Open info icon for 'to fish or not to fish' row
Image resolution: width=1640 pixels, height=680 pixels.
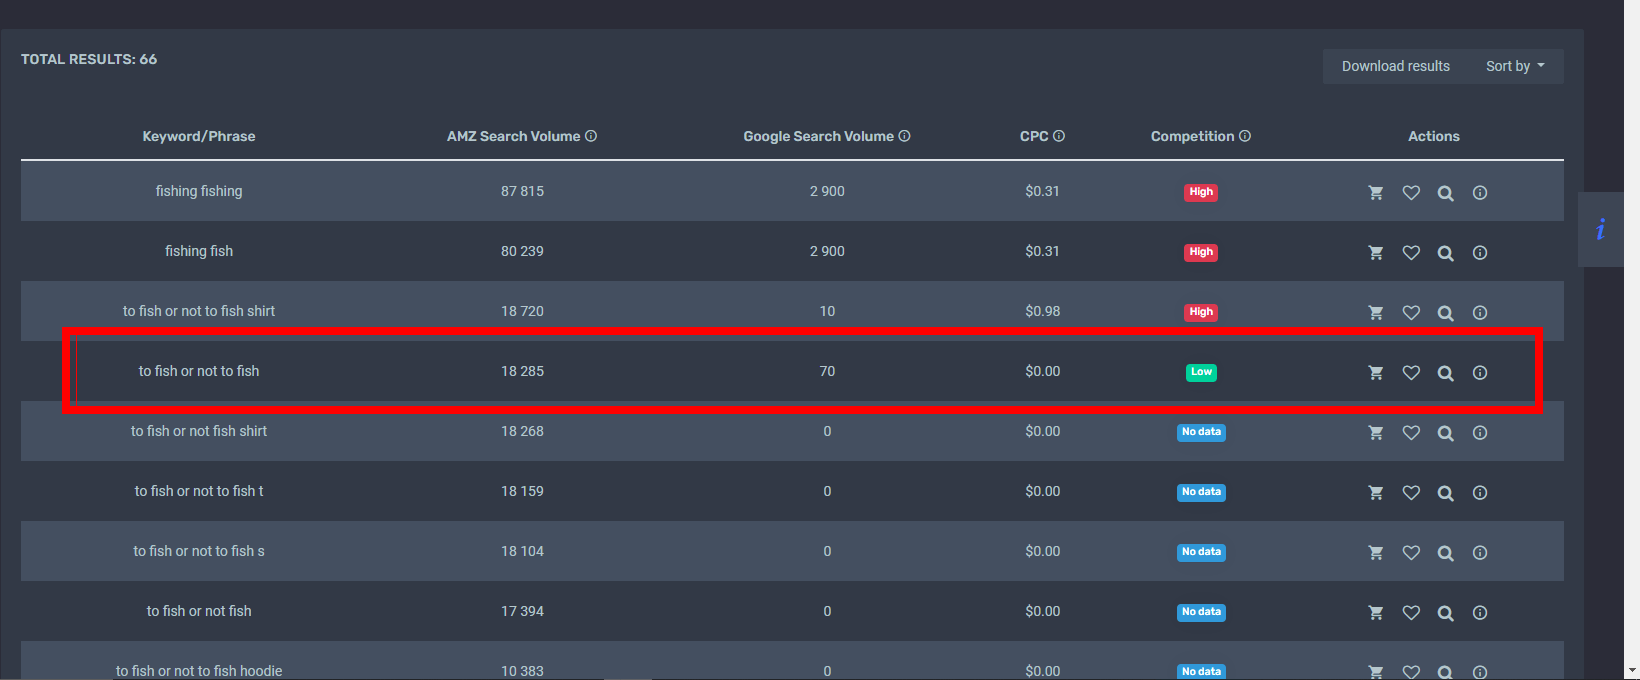click(x=1480, y=373)
